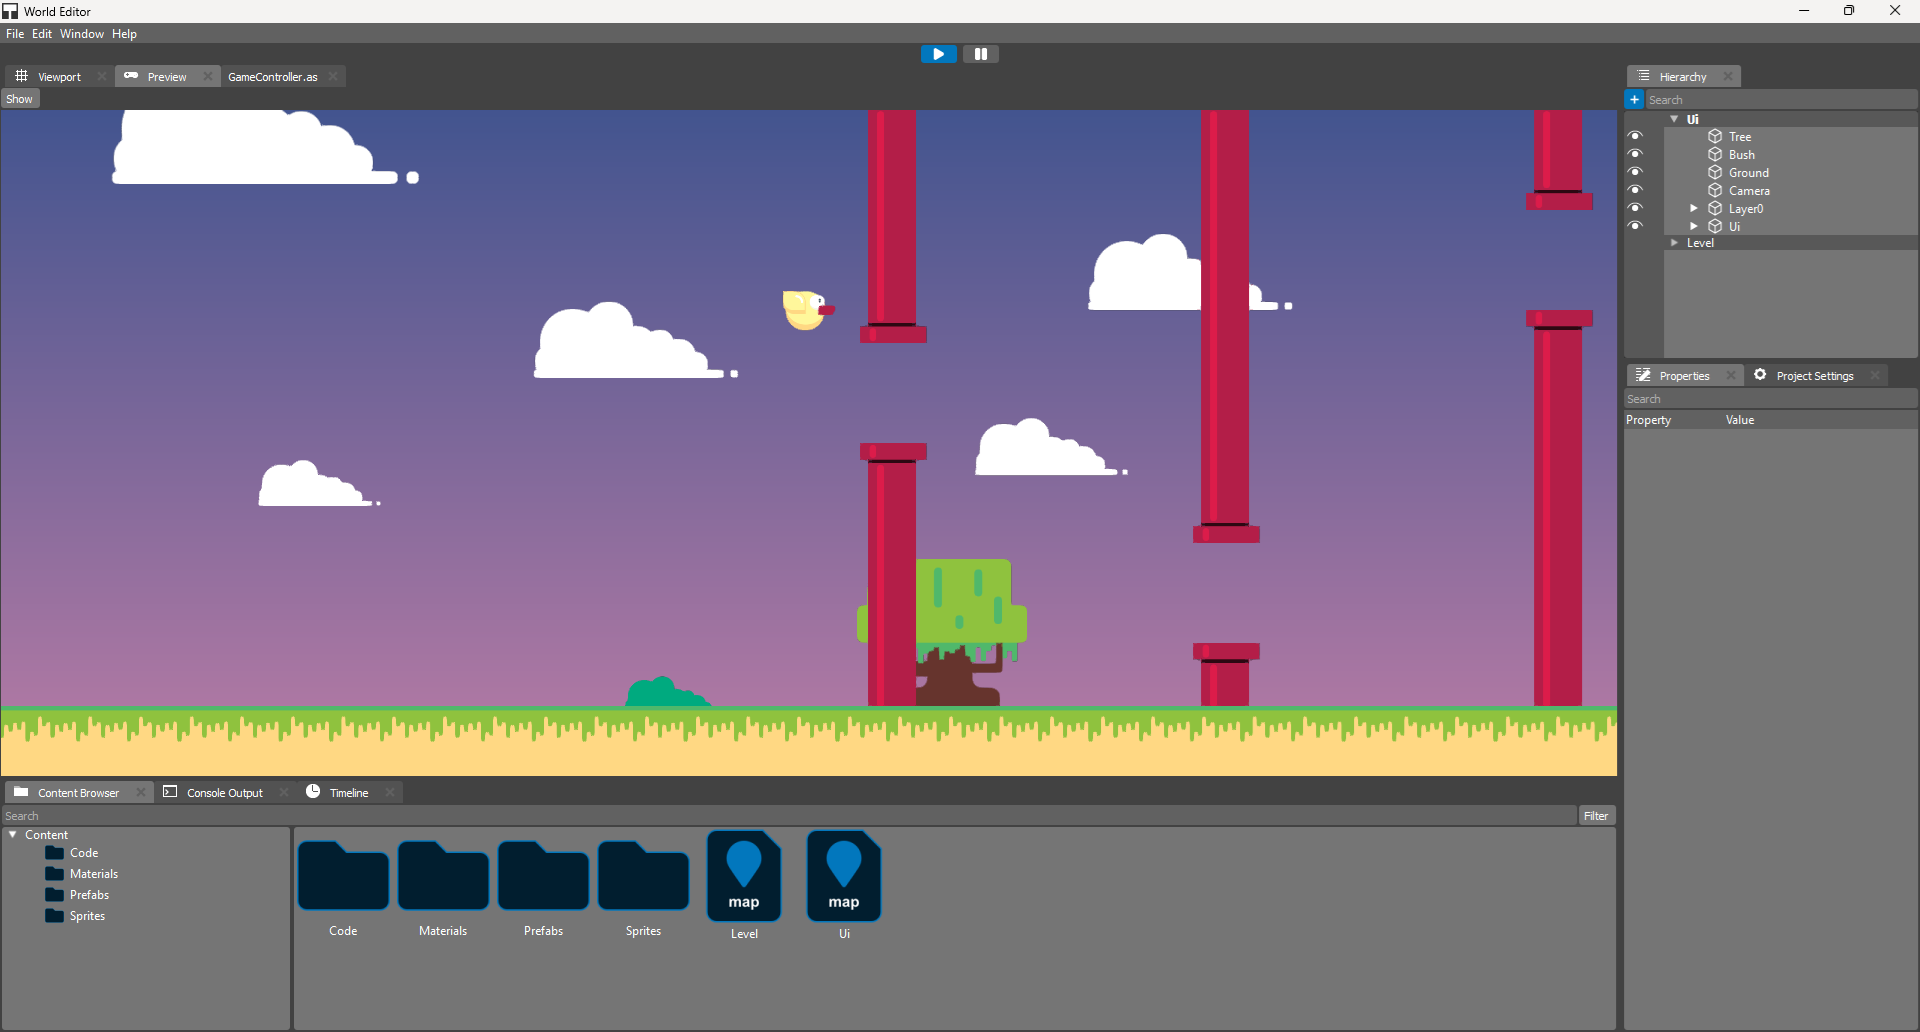Collapse the Content tree root
This screenshot has width=1920, height=1032.
click(13, 835)
